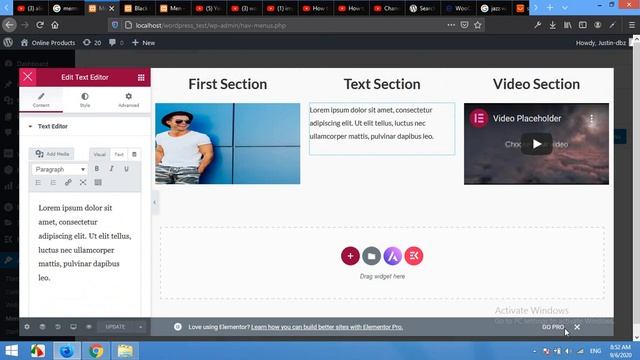The image size is (640, 360).
Task: Open the save options arrow beside UPDATE
Action: click(x=140, y=327)
